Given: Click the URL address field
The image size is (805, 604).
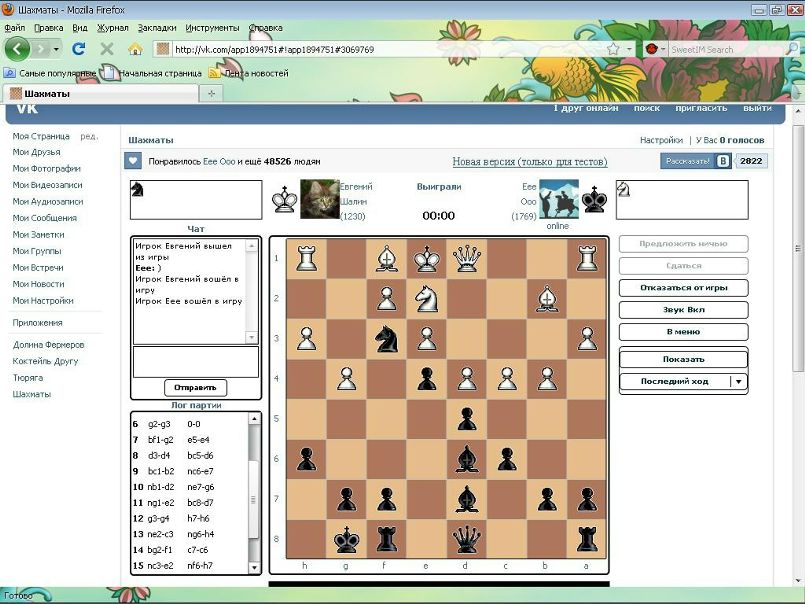Looking at the screenshot, I should (x=389, y=49).
